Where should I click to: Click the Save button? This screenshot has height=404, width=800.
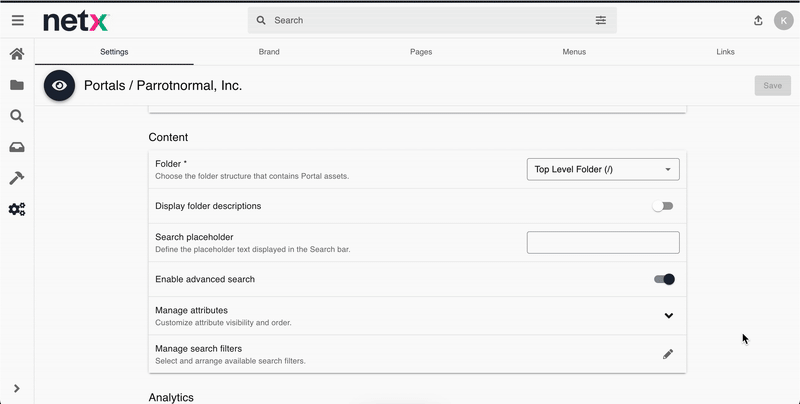(x=772, y=86)
